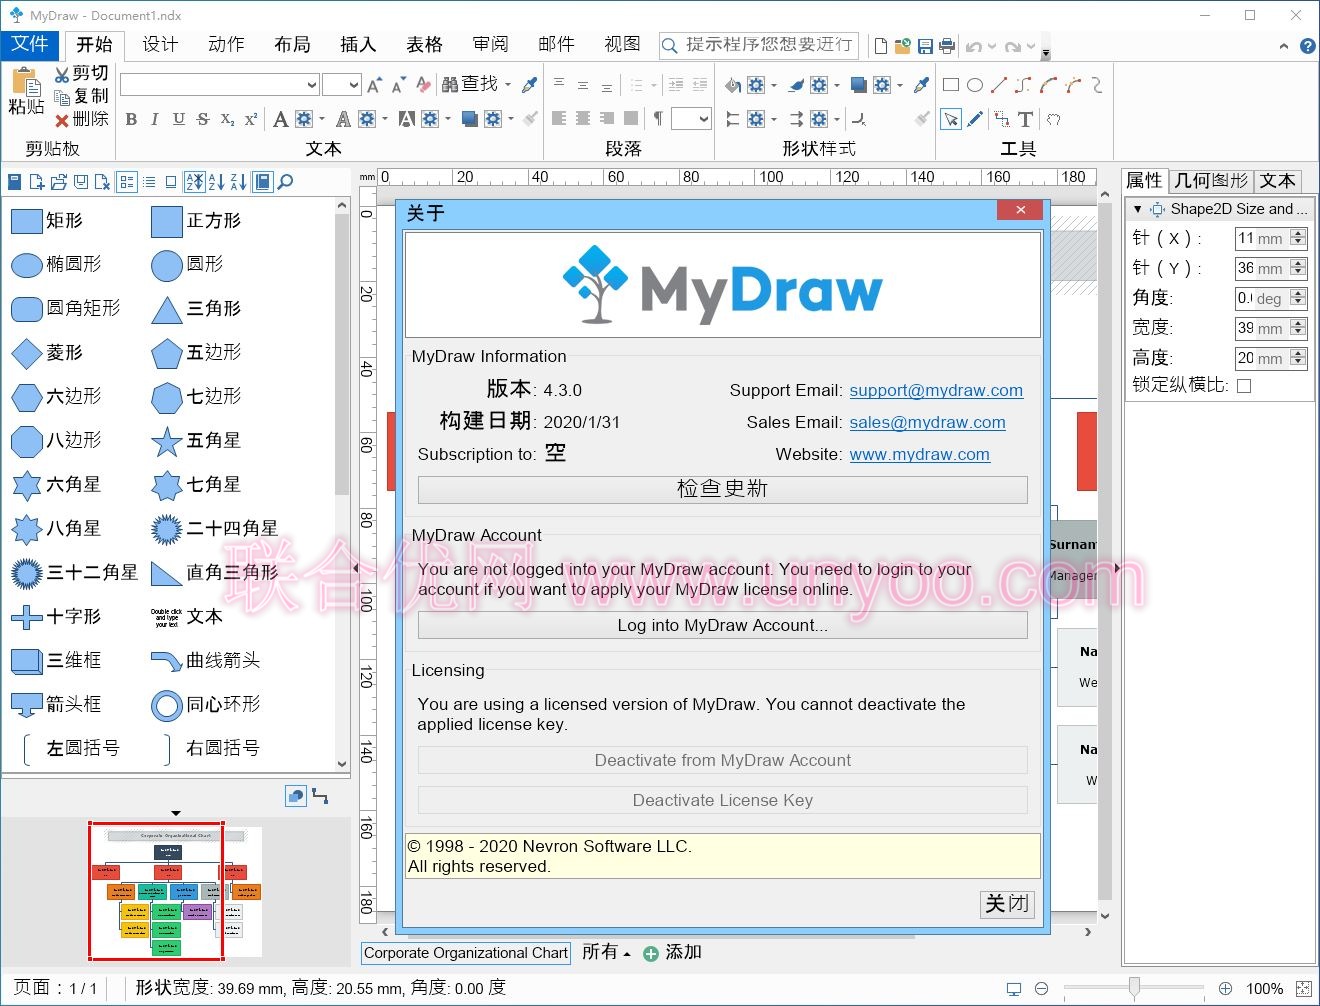The height and width of the screenshot is (1006, 1320).
Task: Select the Text (T) tool
Action: click(1025, 119)
